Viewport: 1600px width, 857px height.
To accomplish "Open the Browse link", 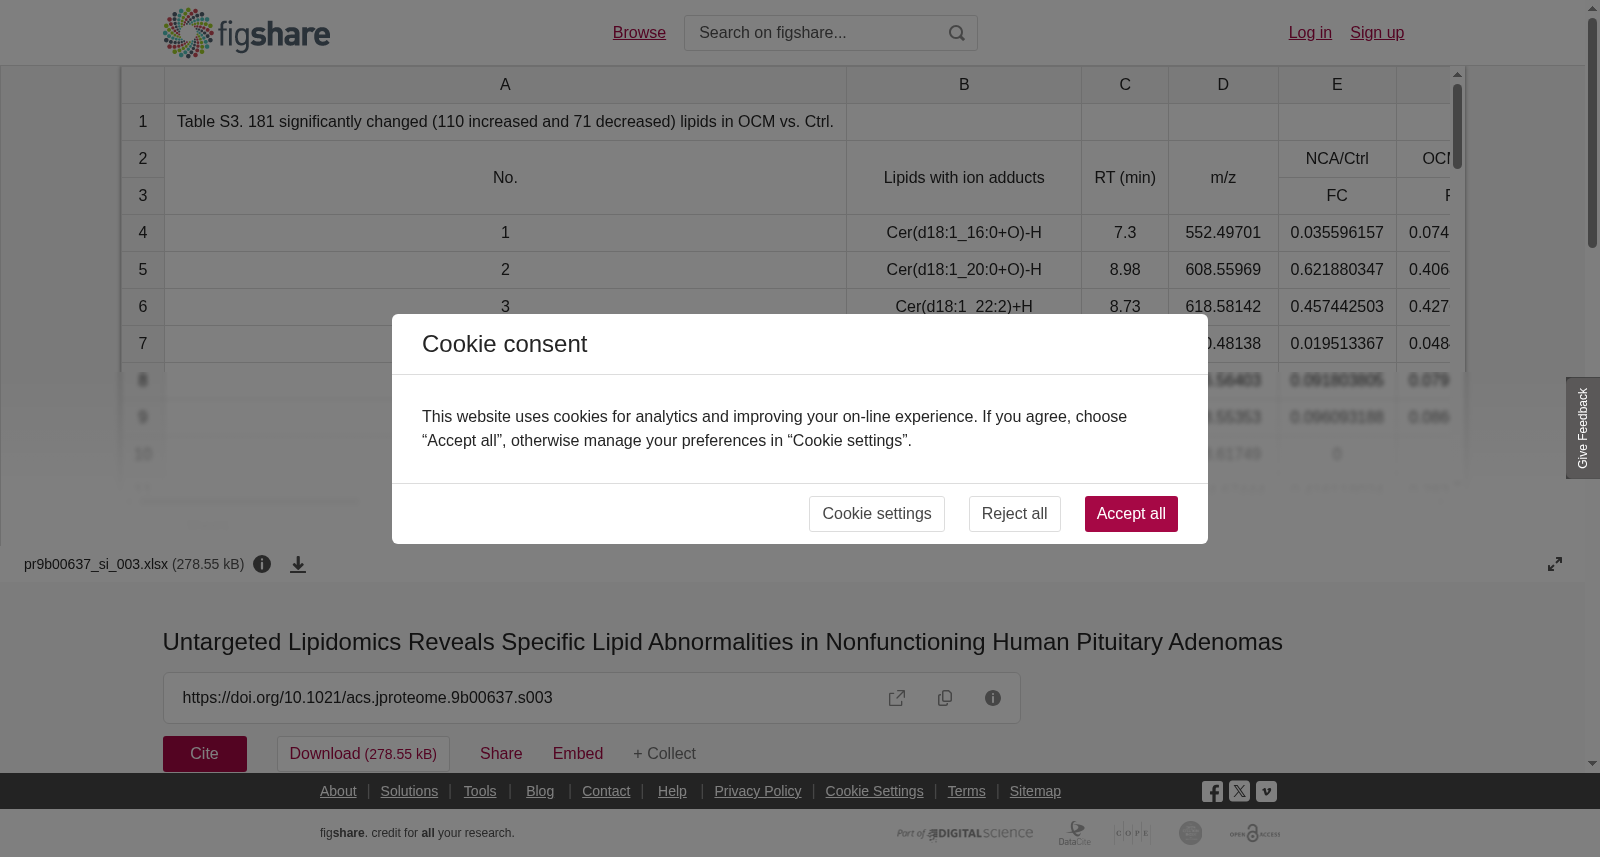I will tap(639, 33).
